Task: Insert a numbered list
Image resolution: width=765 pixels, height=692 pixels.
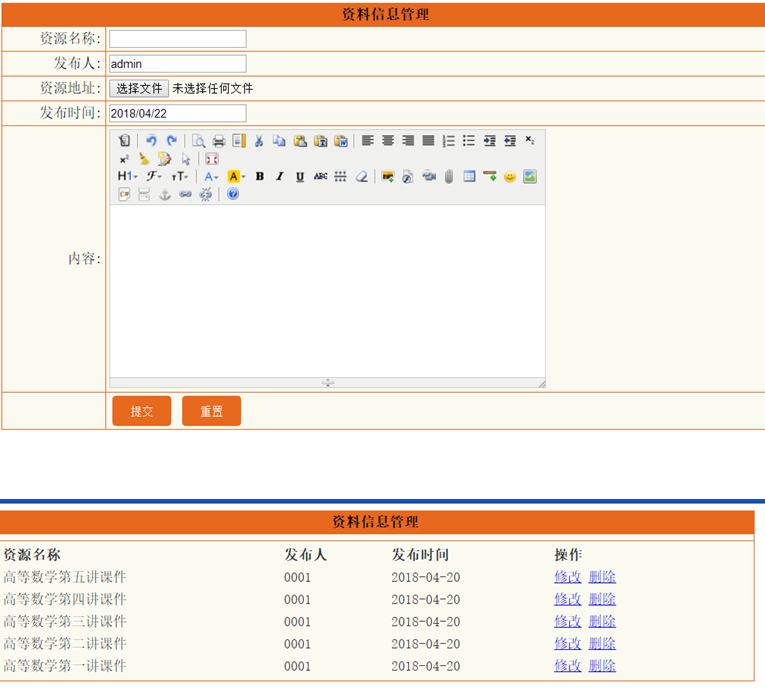Action: point(449,141)
